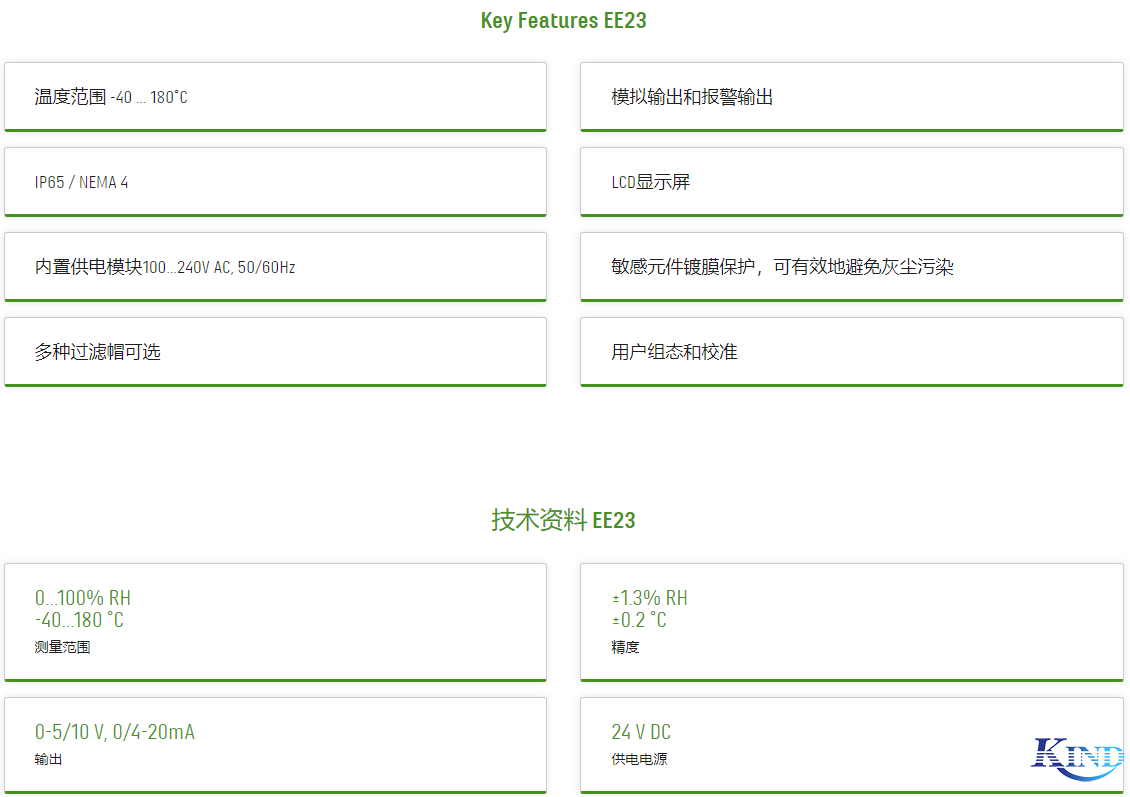
Task: Select the 24 V DC 供电电源 card
Action: pos(851,745)
